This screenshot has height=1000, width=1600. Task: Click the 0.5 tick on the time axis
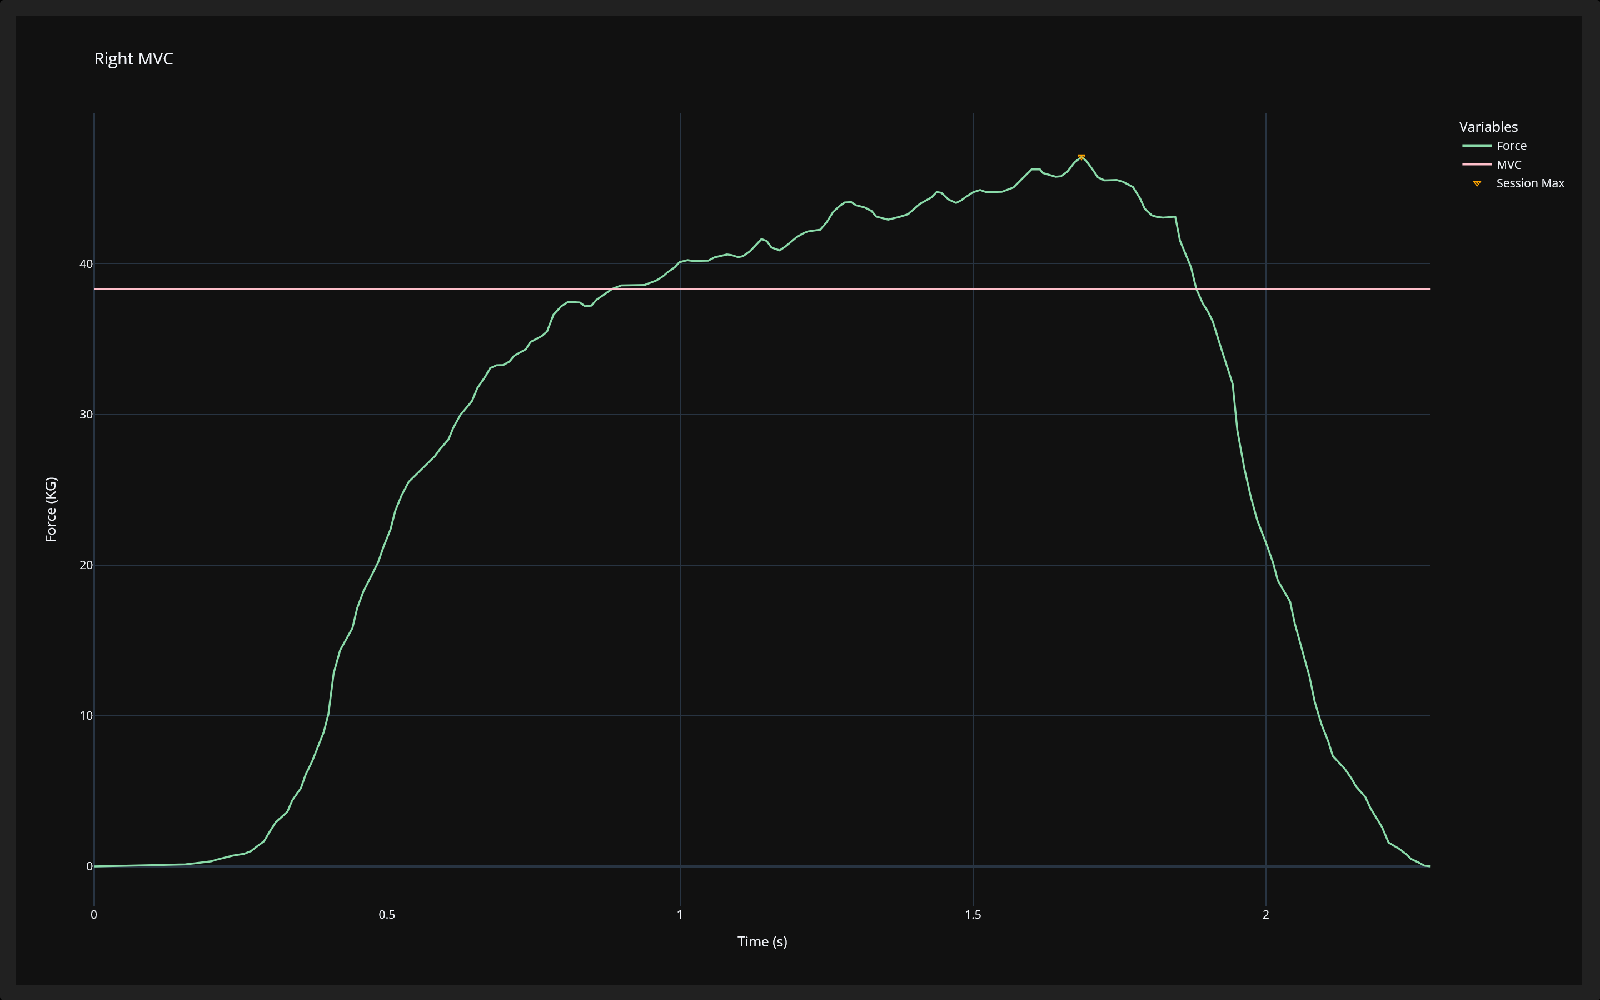[387, 915]
